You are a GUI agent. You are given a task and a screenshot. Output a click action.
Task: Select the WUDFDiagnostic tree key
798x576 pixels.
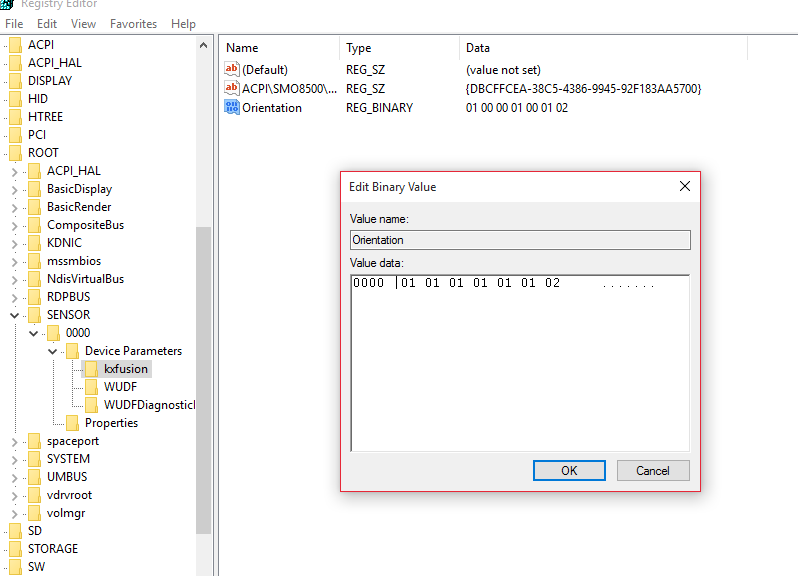[x=149, y=405]
